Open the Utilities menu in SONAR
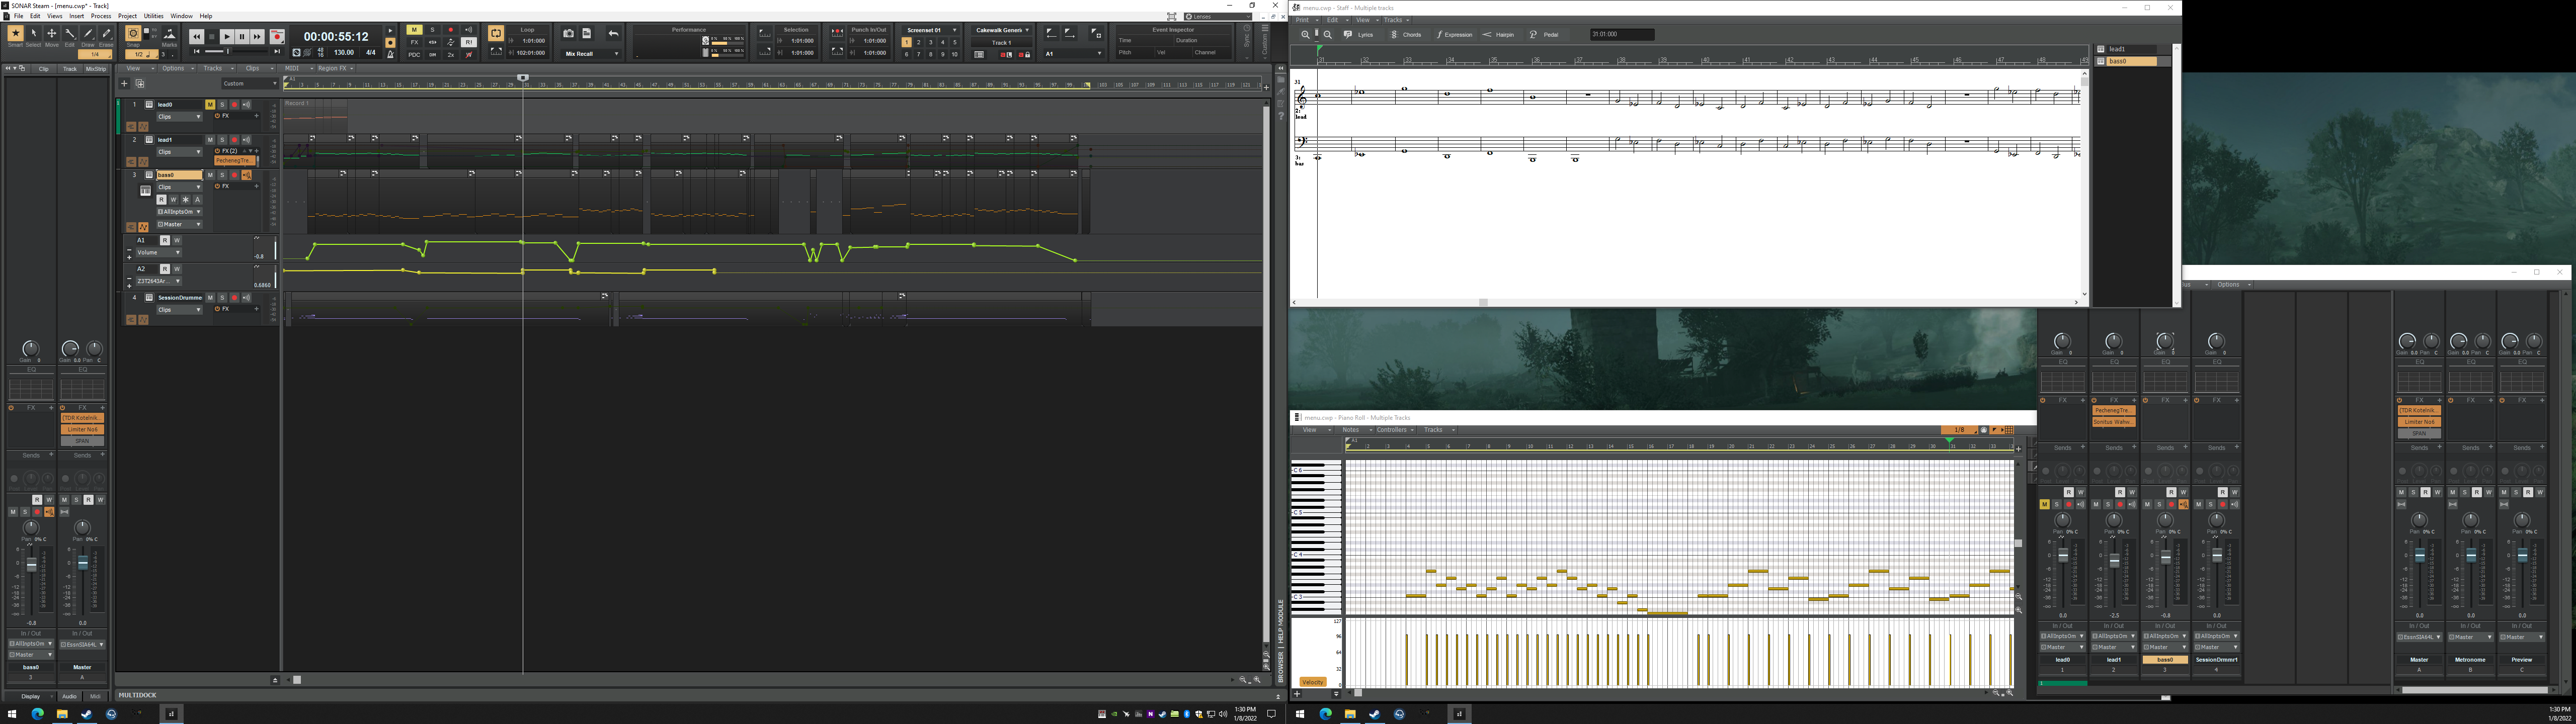Screen dimensions: 2576x724 pyautogui.click(x=154, y=16)
